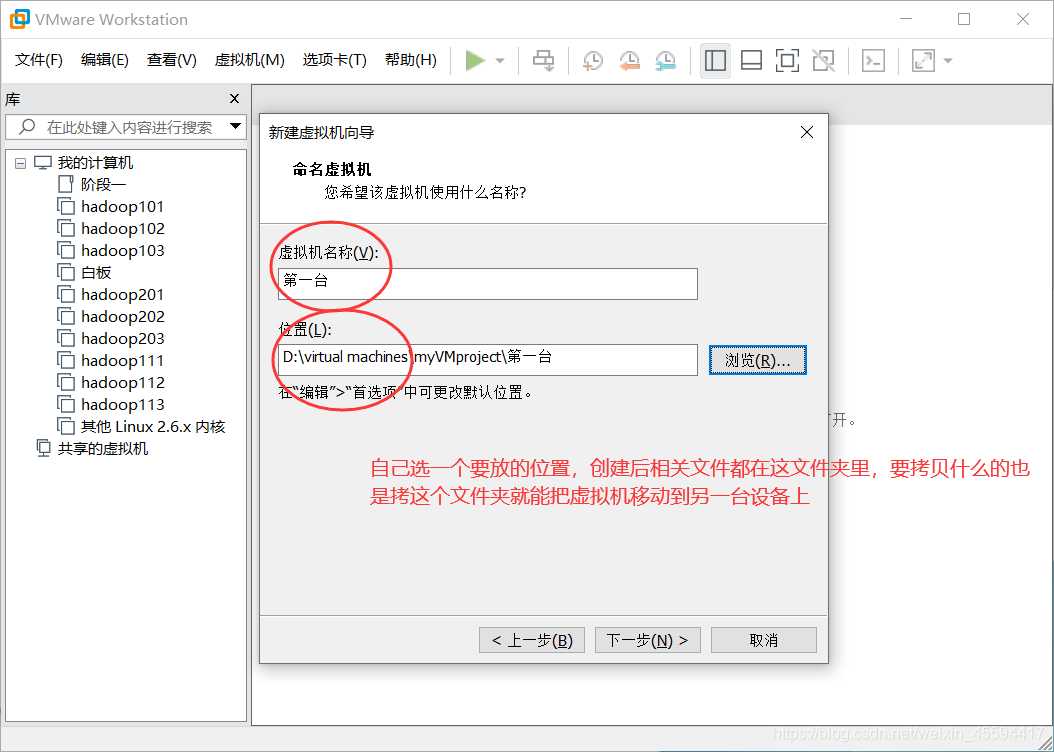Open the 选项卡(T) menu

point(334,60)
